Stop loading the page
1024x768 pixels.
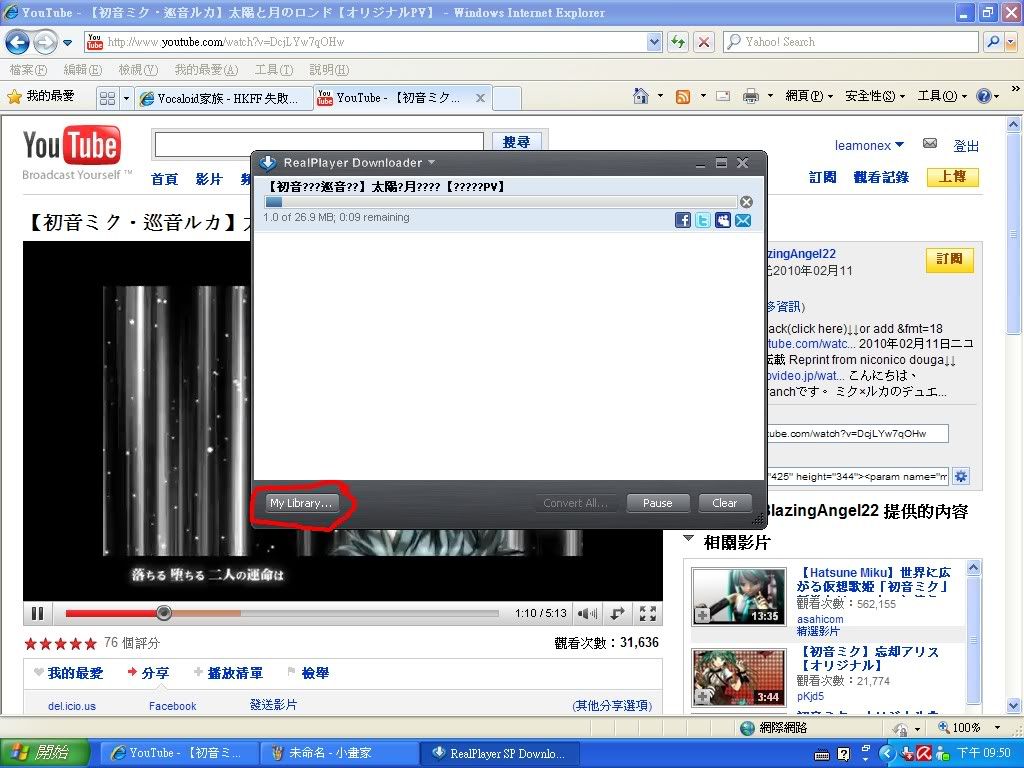[x=703, y=42]
